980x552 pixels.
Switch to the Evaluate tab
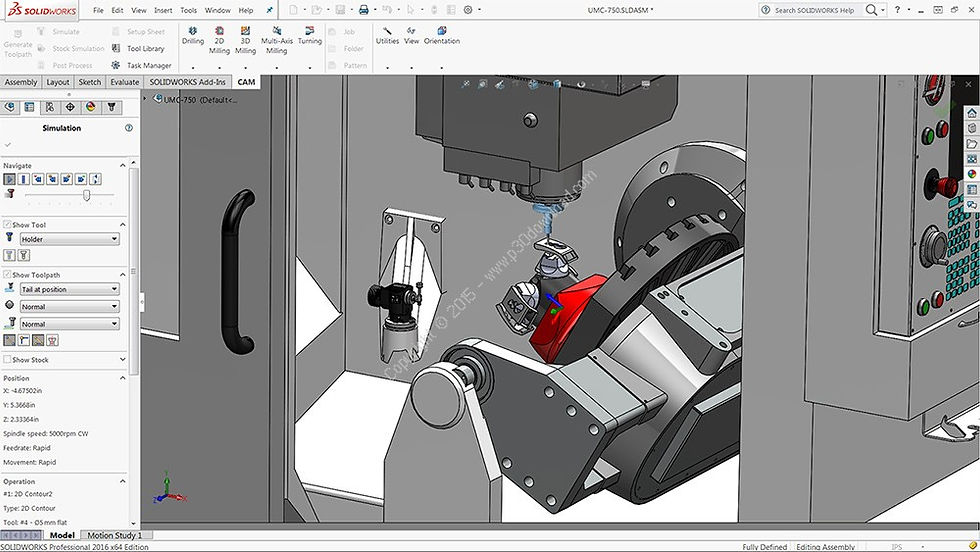pyautogui.click(x=124, y=82)
